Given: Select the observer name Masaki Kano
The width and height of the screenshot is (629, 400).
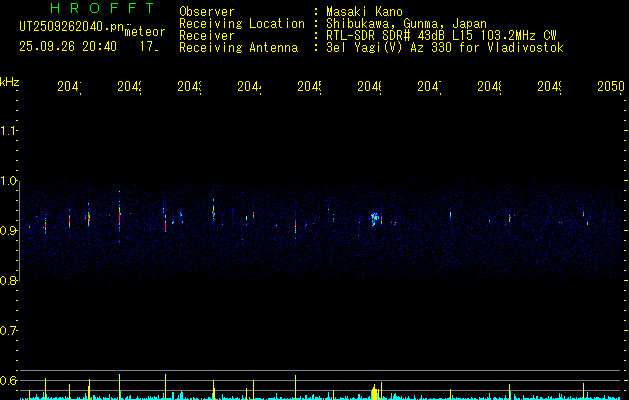Looking at the screenshot, I should [x=364, y=12].
